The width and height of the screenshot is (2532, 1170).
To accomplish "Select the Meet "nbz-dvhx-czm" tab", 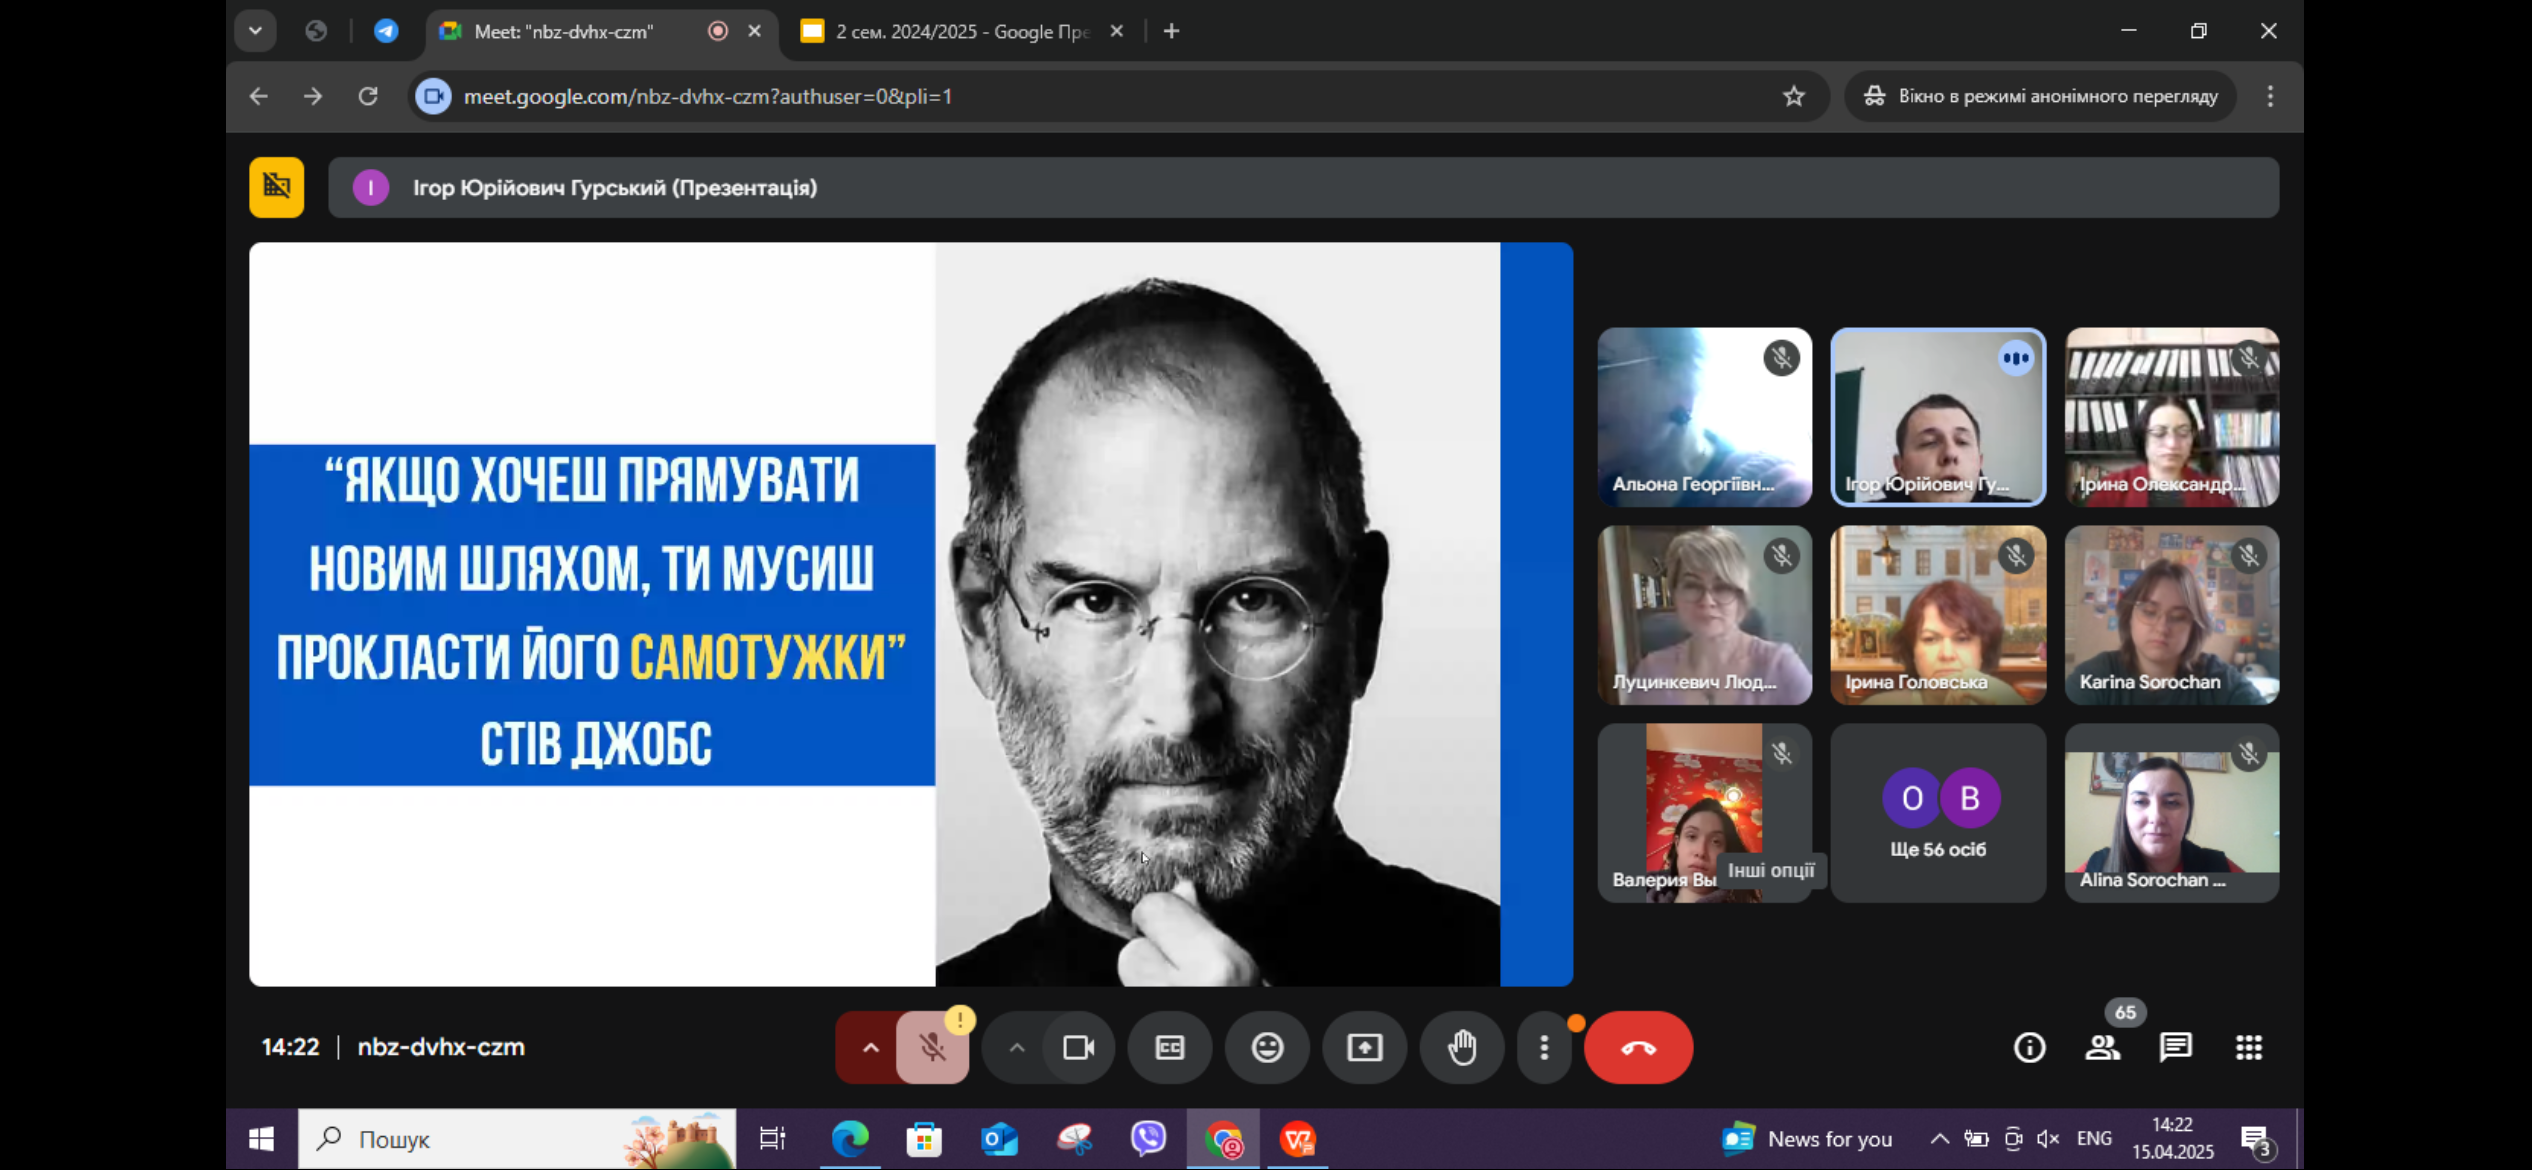I will click(565, 31).
